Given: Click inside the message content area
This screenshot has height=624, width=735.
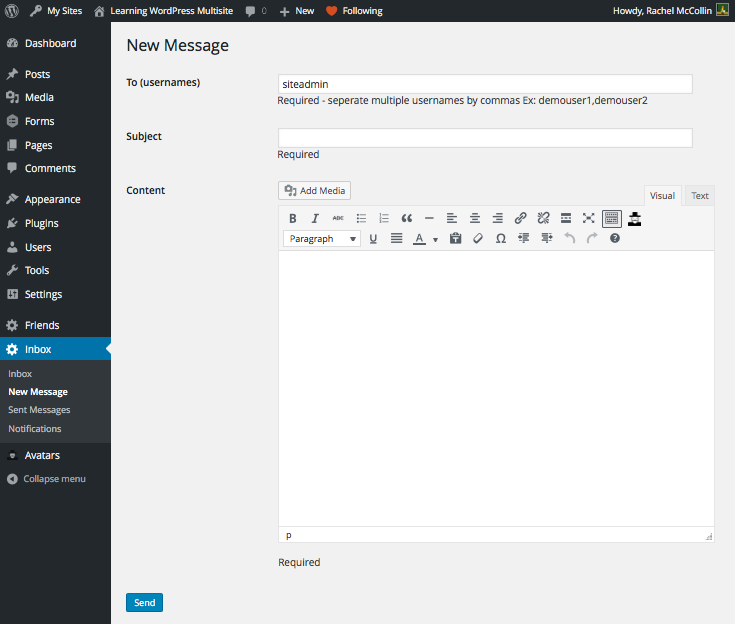Looking at the screenshot, I should (x=496, y=388).
